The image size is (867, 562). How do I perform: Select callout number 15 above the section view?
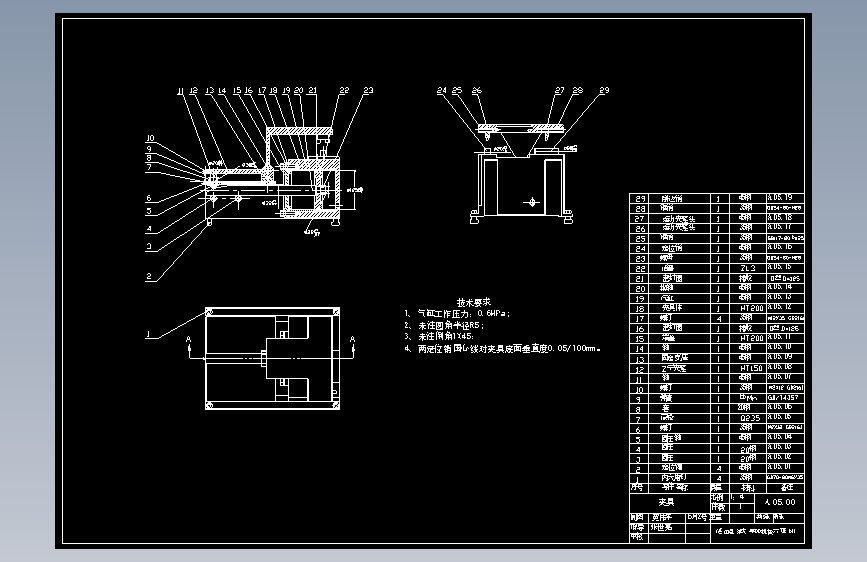[x=237, y=90]
